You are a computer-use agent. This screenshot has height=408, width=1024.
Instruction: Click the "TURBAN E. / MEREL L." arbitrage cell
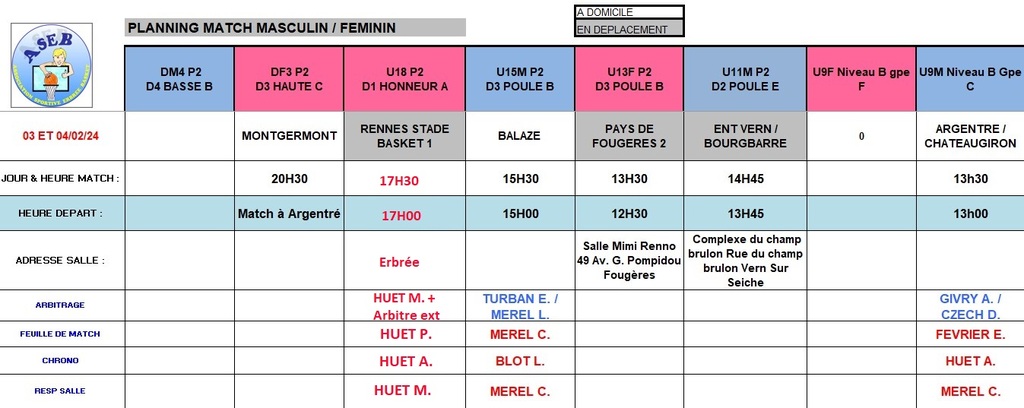tap(520, 306)
